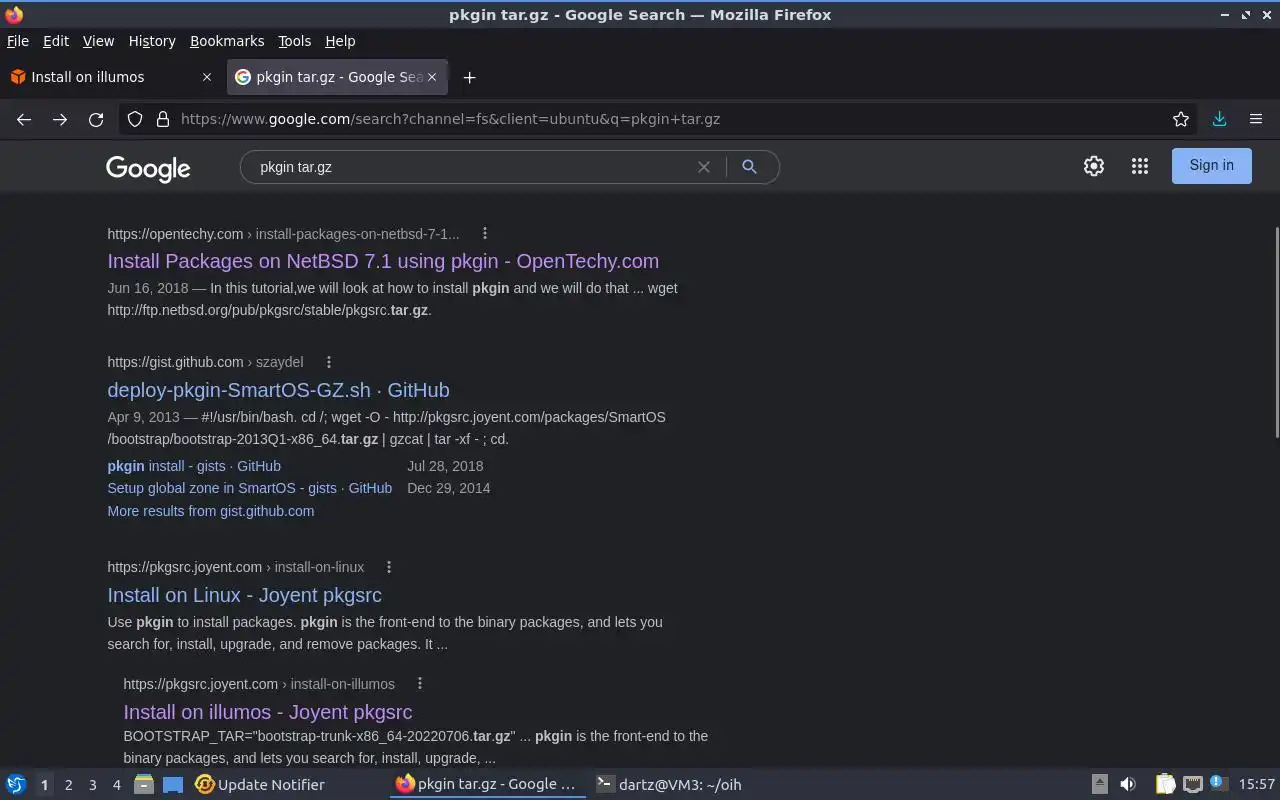Open the View menu
1280x800 pixels.
[x=98, y=41]
